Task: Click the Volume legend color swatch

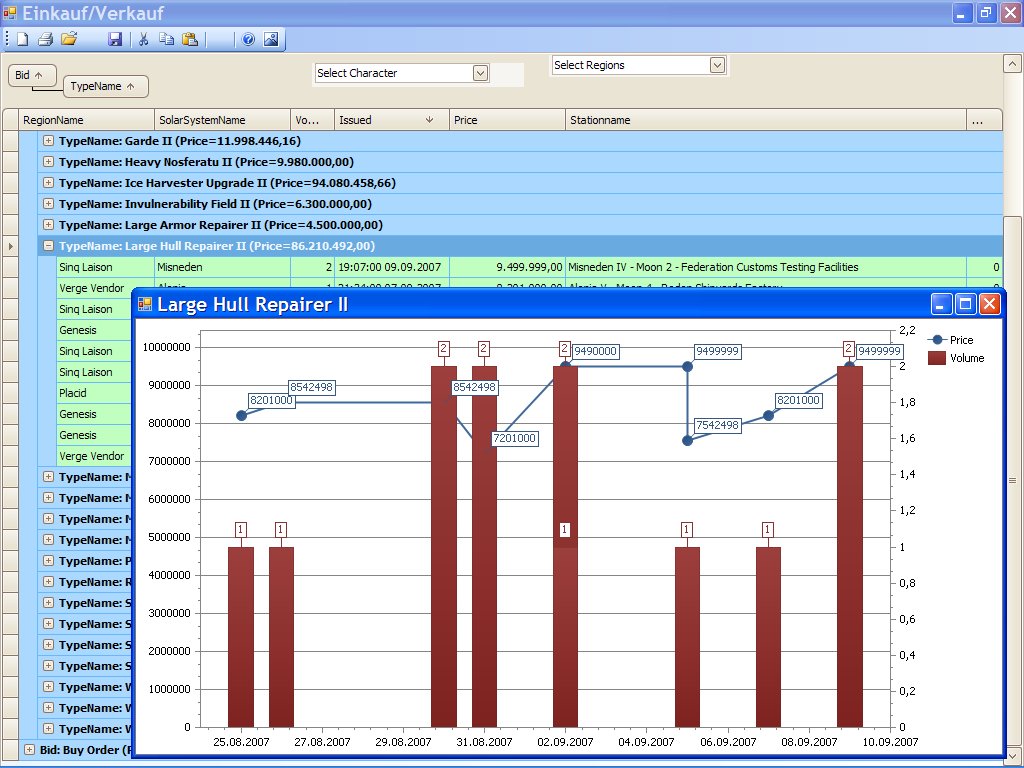Action: (x=937, y=358)
